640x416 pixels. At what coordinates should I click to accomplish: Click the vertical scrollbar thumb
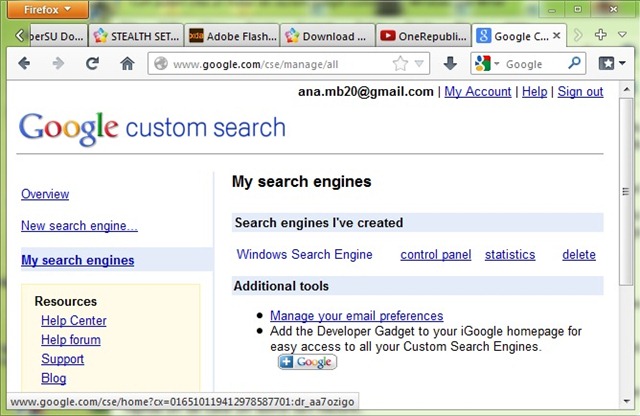626,191
